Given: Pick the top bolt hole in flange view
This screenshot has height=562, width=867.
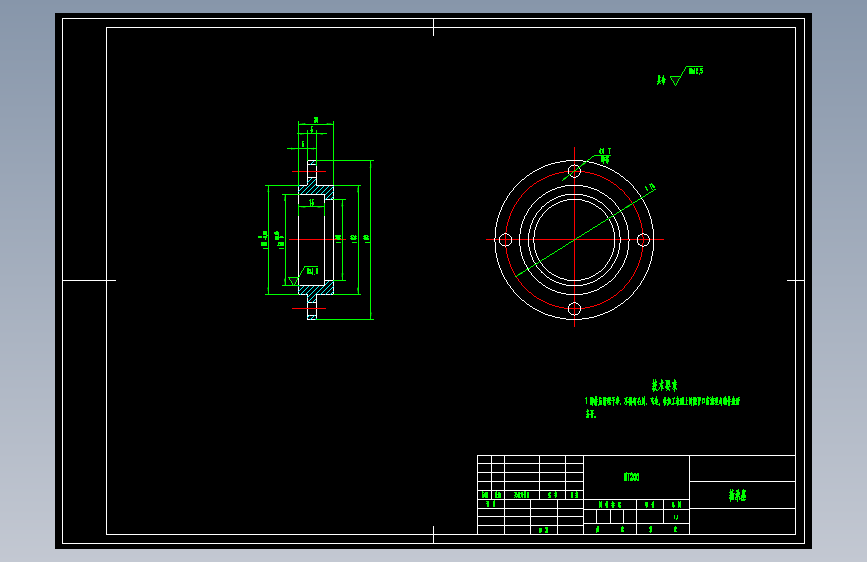Looking at the screenshot, I should pos(574,171).
